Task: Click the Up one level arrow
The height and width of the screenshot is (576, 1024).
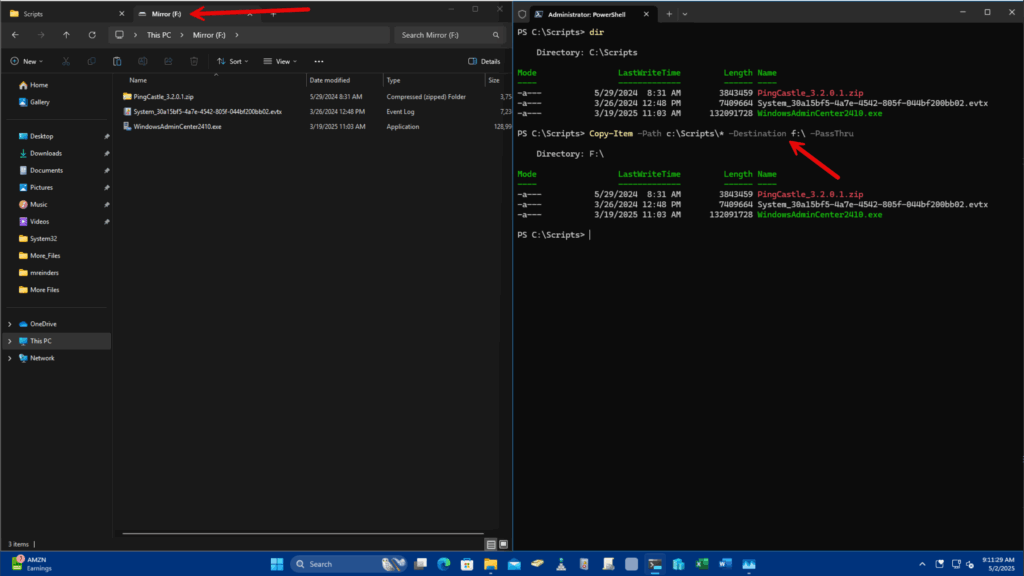Action: click(x=66, y=35)
